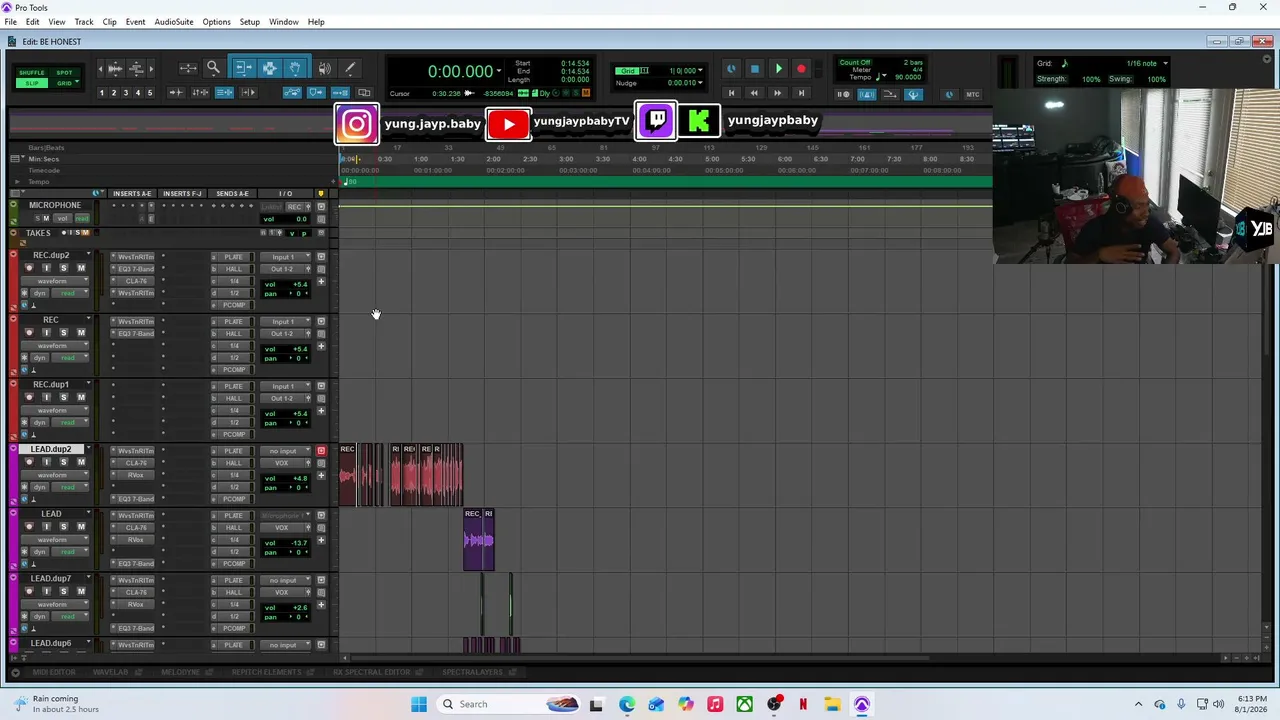1280x720 pixels.
Task: Select the Trim tool
Action: point(242,68)
